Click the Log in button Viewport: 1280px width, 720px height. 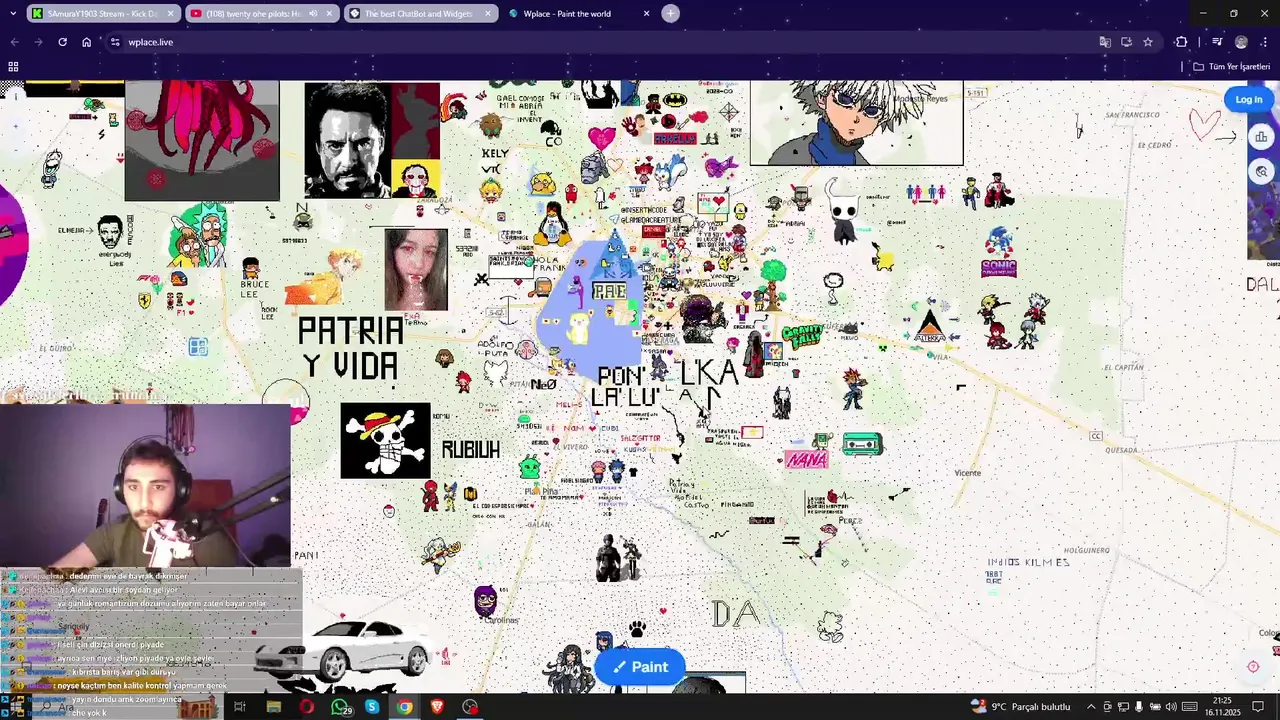click(x=1248, y=99)
